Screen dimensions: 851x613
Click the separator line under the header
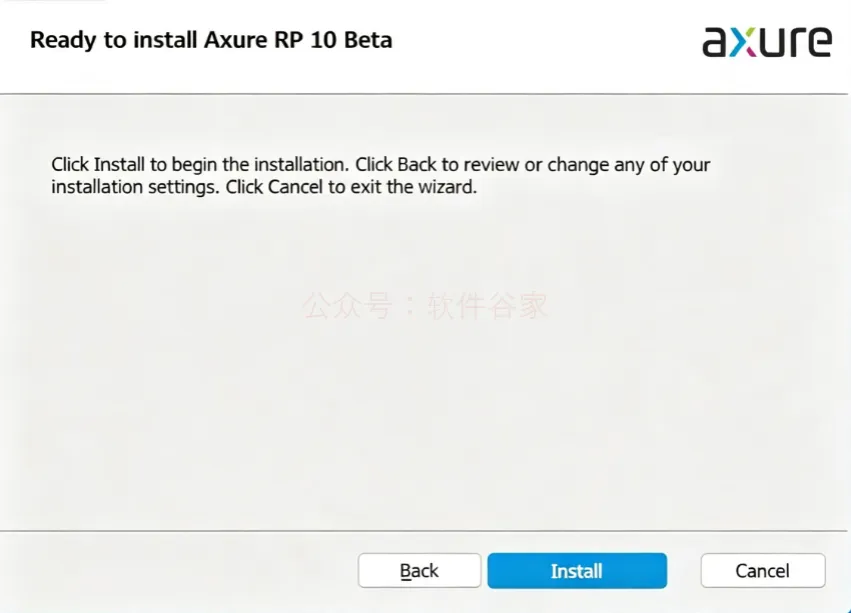[x=423, y=94]
